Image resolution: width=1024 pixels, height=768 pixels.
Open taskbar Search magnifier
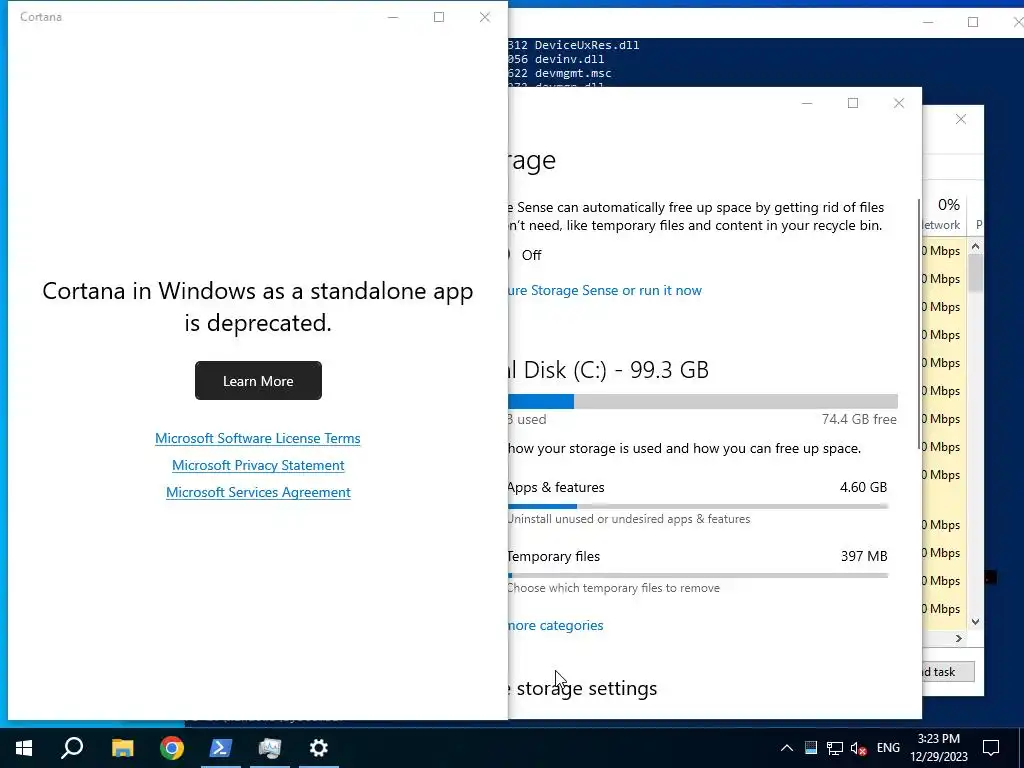pos(72,748)
